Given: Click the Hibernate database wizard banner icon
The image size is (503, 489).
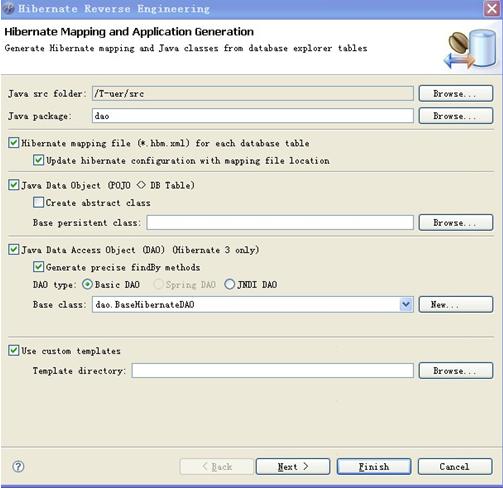Looking at the screenshot, I should click(470, 49).
